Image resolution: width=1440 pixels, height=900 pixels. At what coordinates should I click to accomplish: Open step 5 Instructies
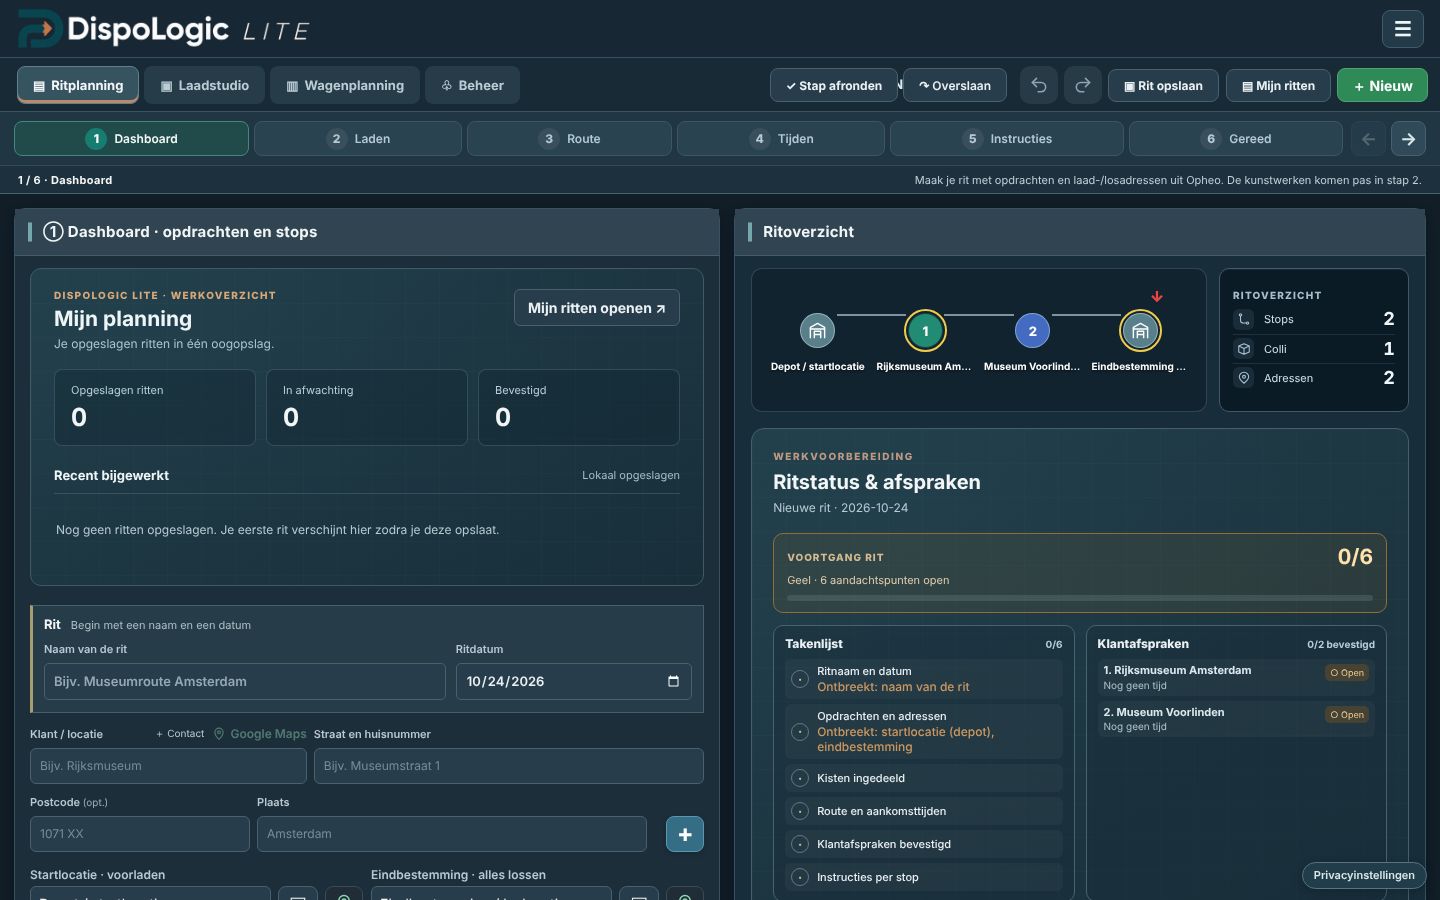point(1007,139)
